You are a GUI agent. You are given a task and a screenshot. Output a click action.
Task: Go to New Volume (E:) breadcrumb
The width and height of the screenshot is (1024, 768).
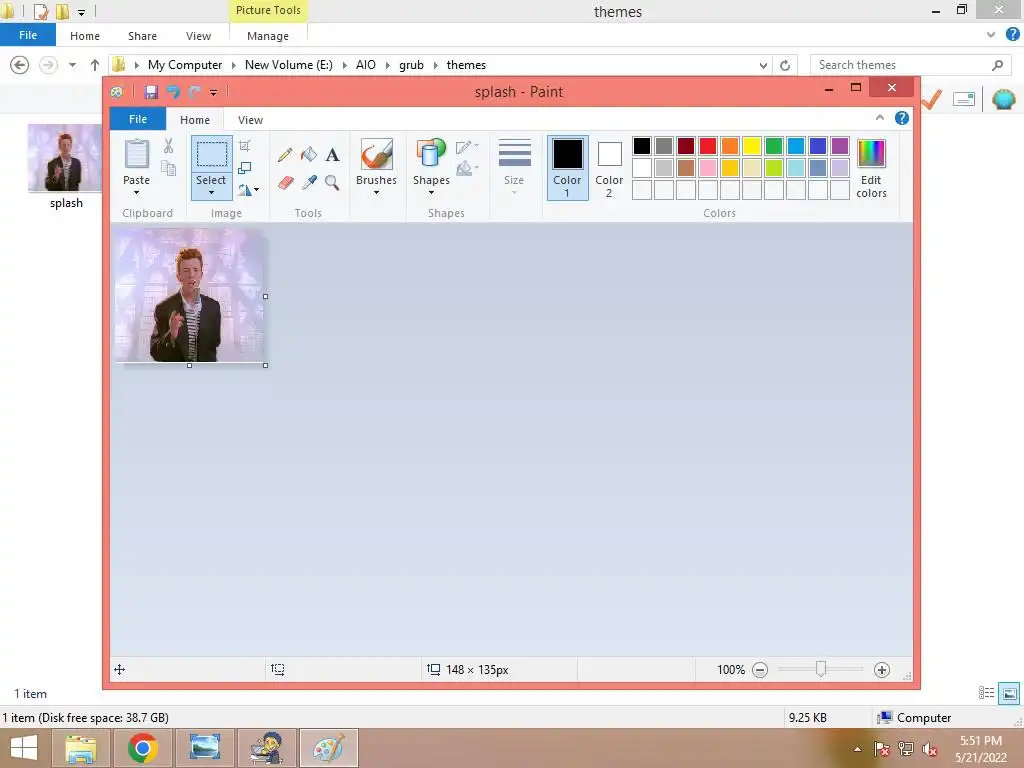289,65
